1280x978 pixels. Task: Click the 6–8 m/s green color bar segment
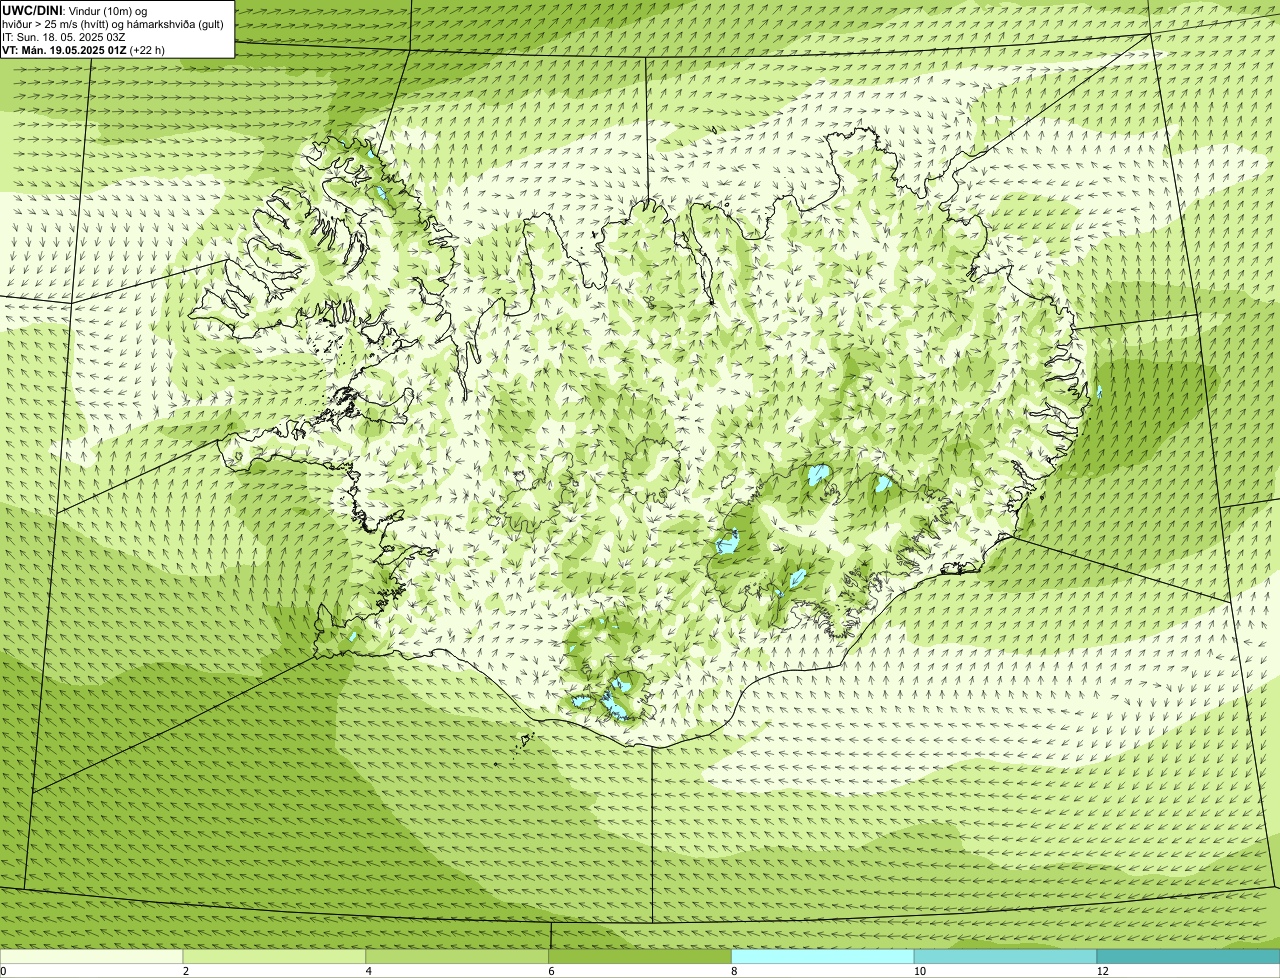pos(640,957)
